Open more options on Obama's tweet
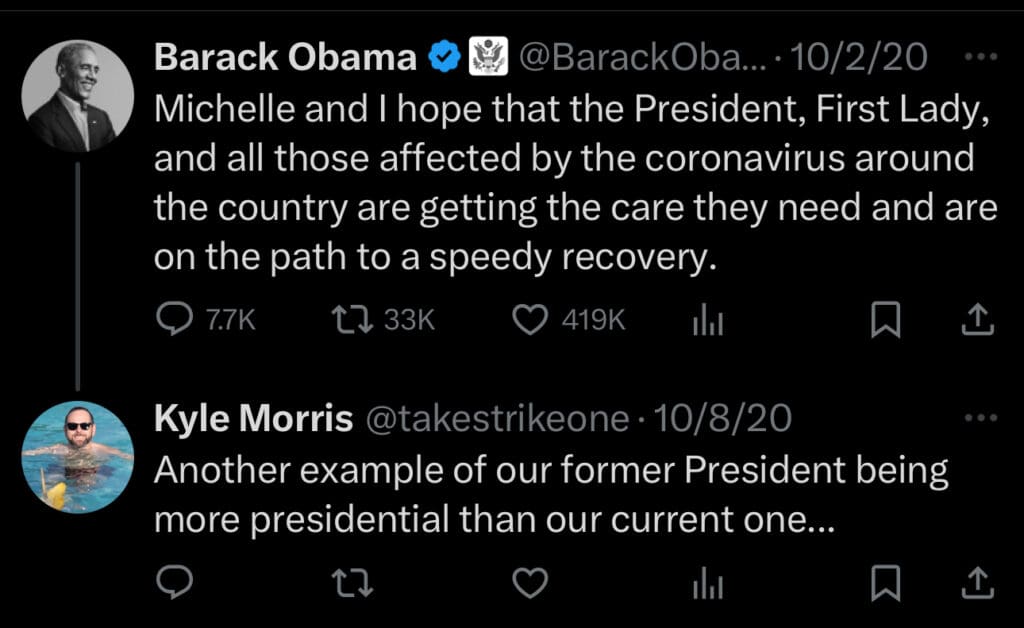Viewport: 1024px width, 628px height. [975, 57]
